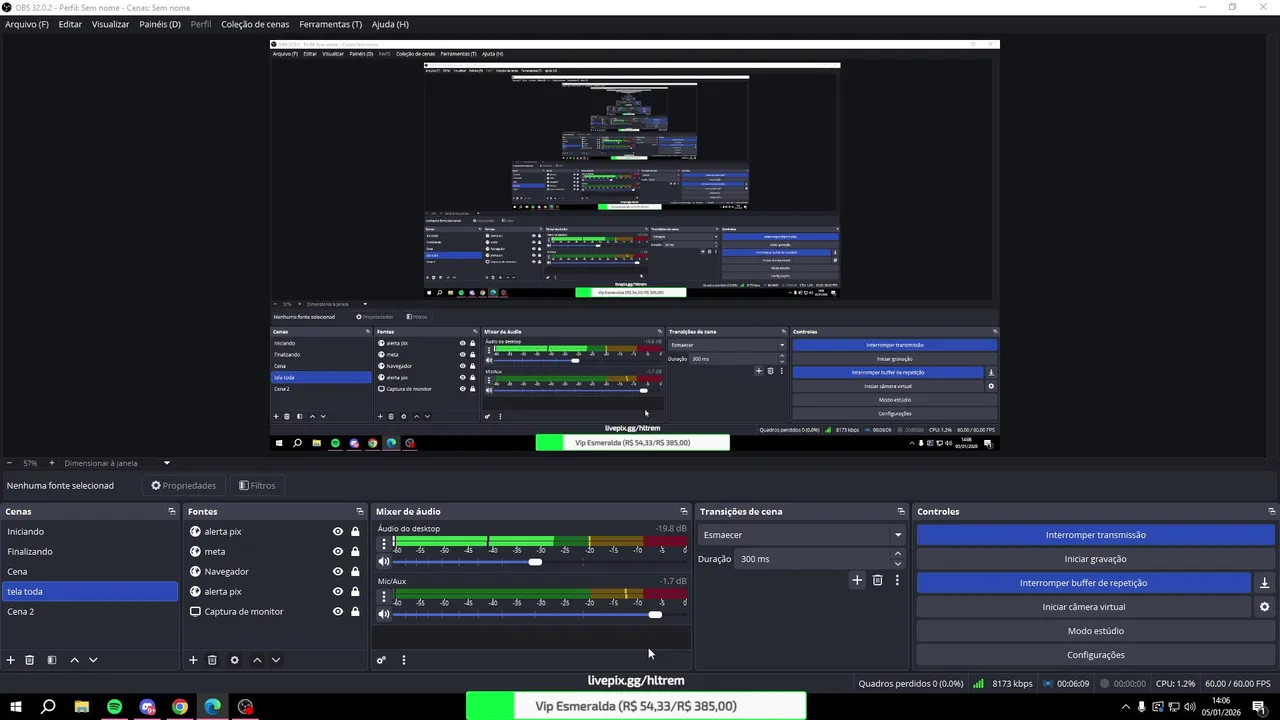
Task: Add a new scene in Cenas panel
Action: click(11, 660)
